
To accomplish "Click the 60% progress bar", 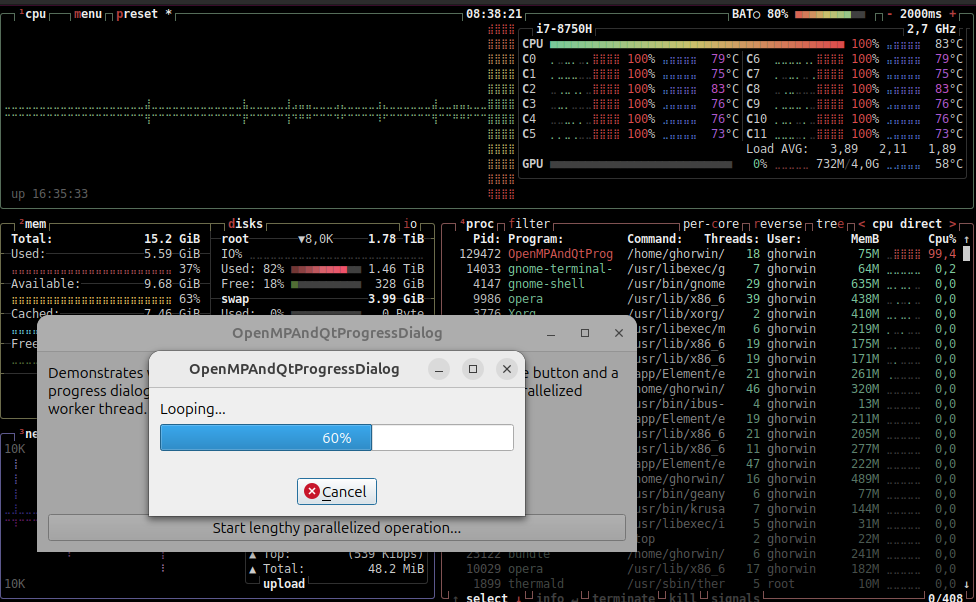I will pyautogui.click(x=336, y=438).
